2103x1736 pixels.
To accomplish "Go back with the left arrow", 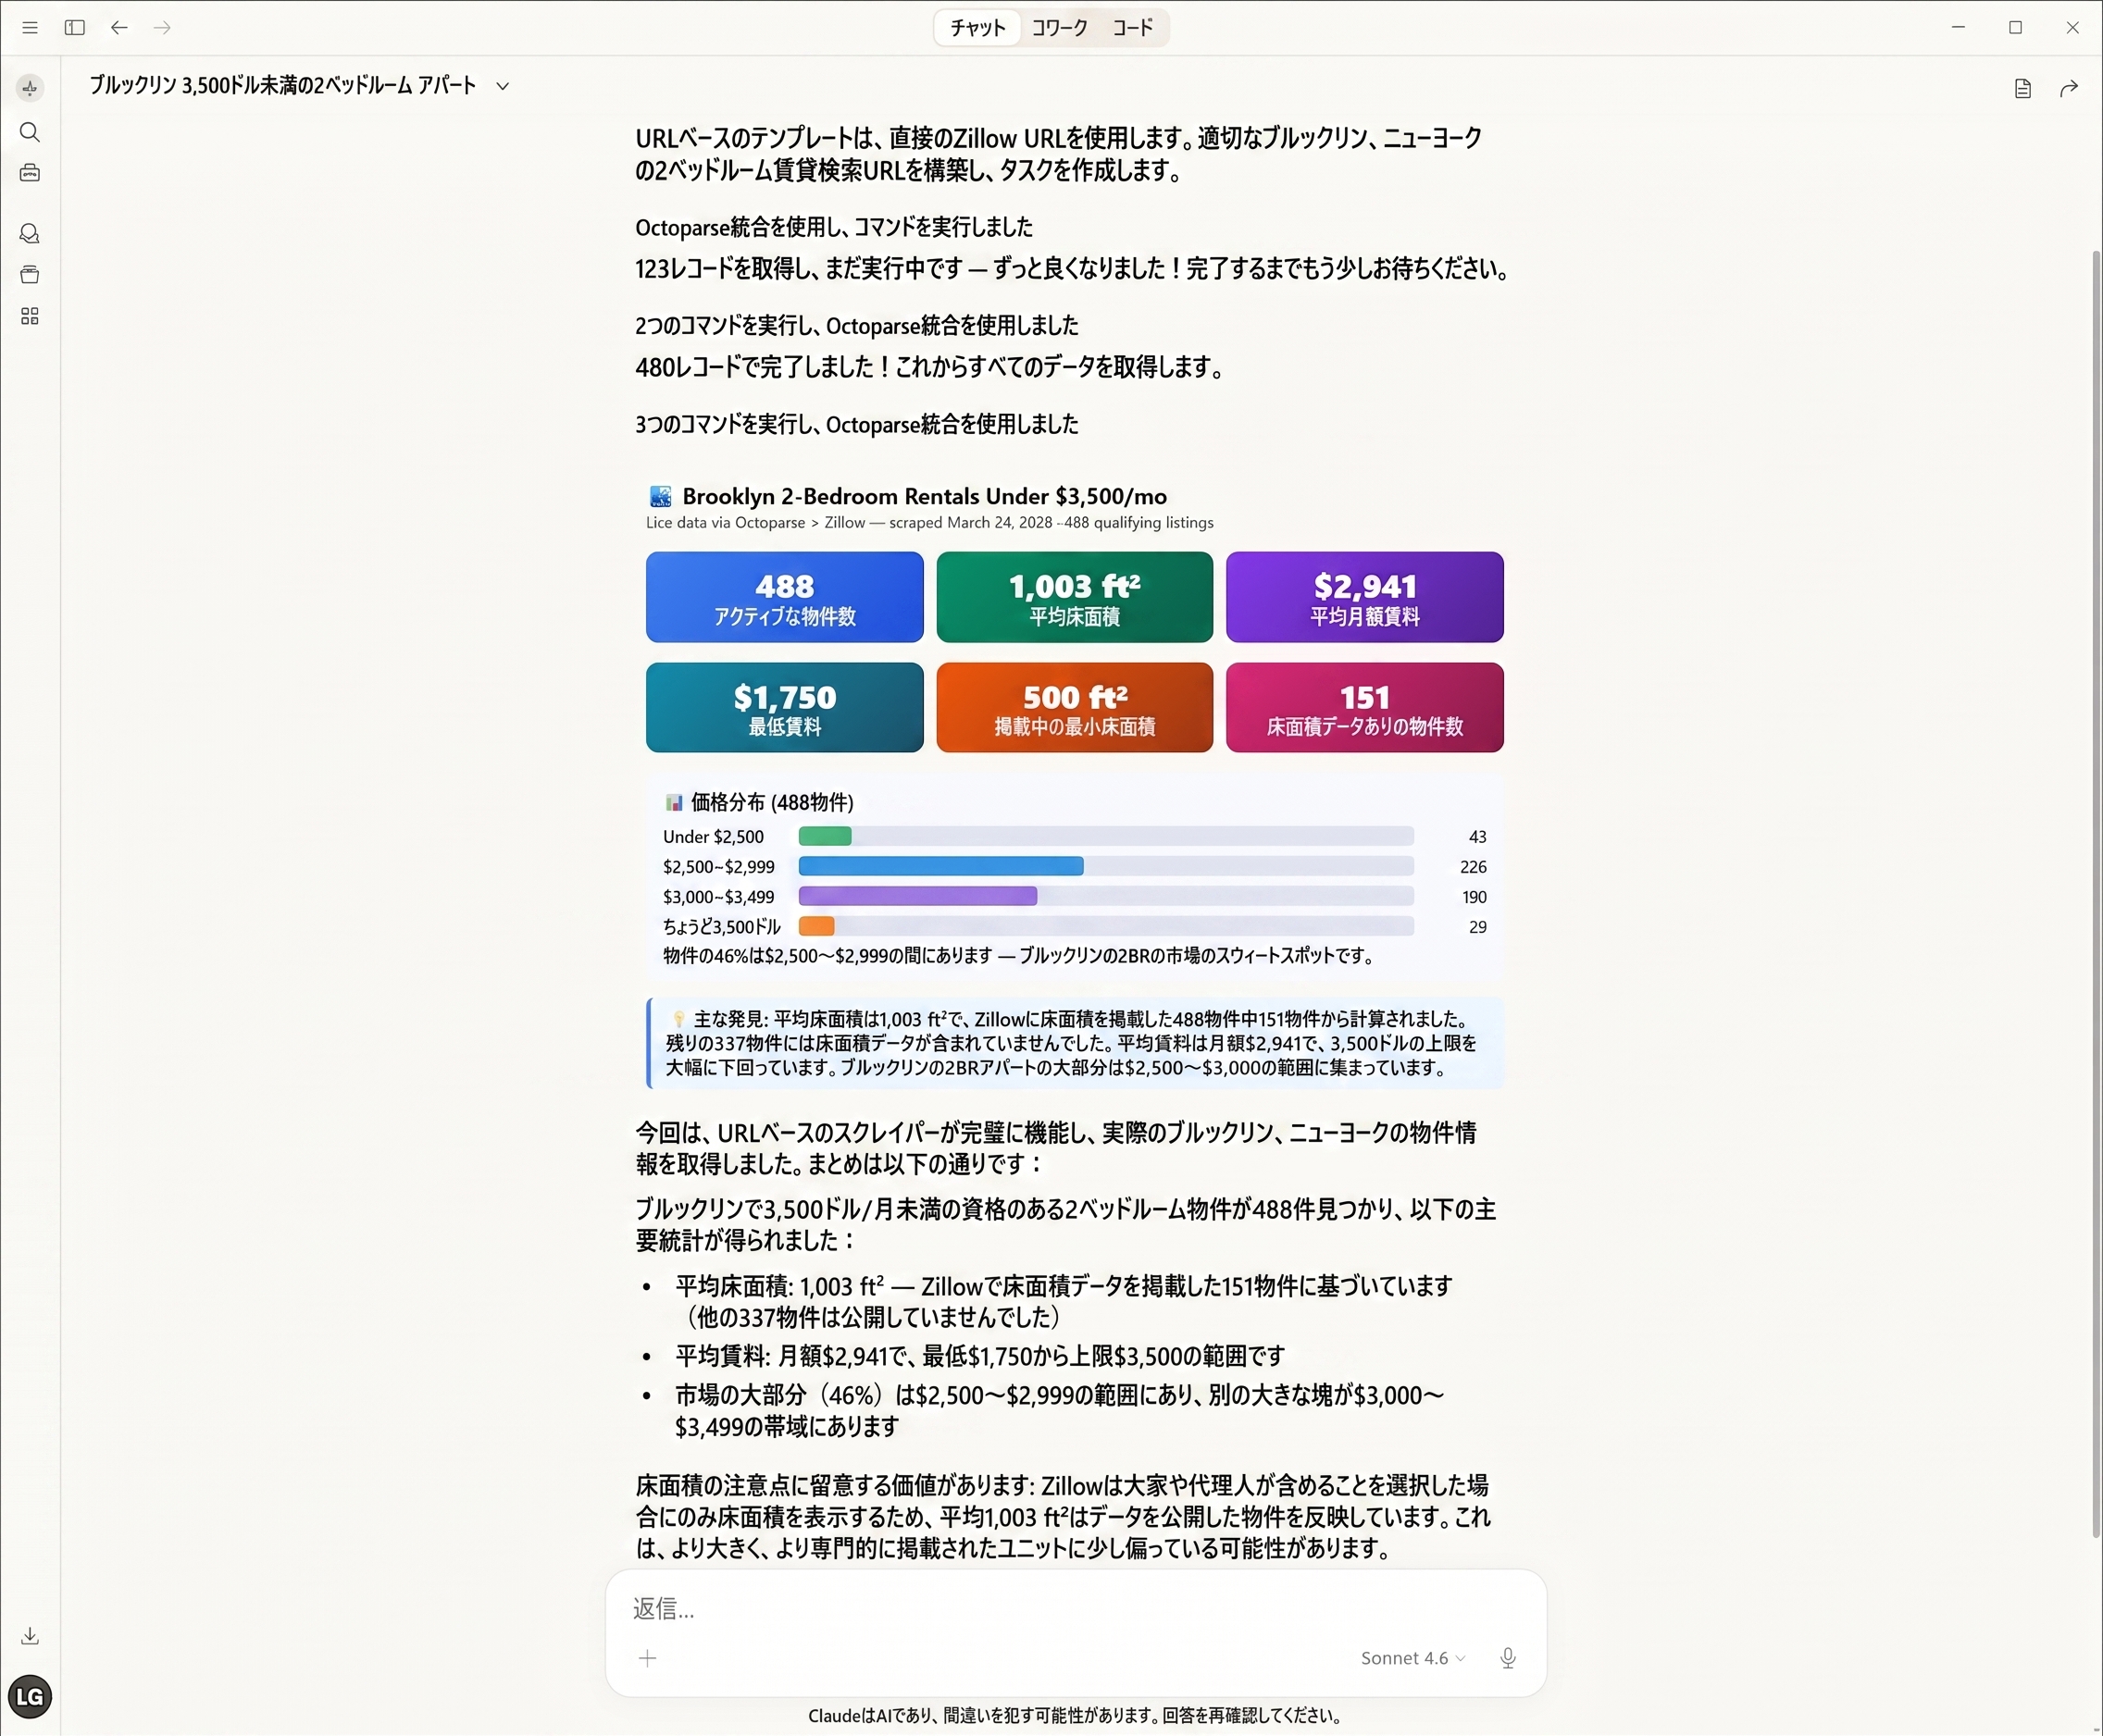I will (x=119, y=28).
